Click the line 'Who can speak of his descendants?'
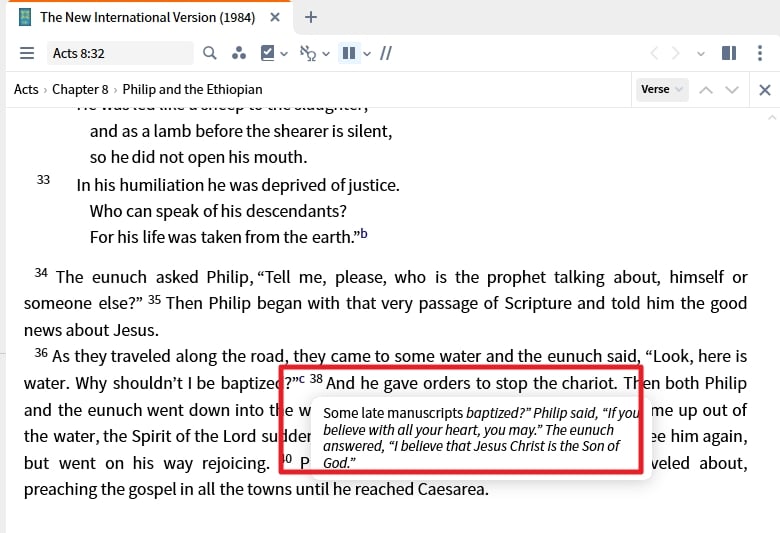 (218, 211)
